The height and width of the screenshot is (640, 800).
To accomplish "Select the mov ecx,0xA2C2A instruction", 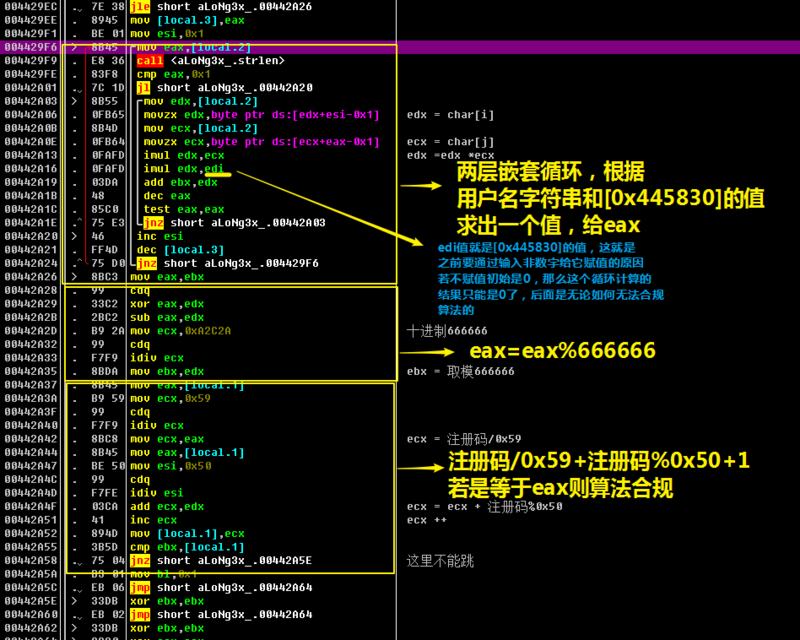I will point(180,331).
